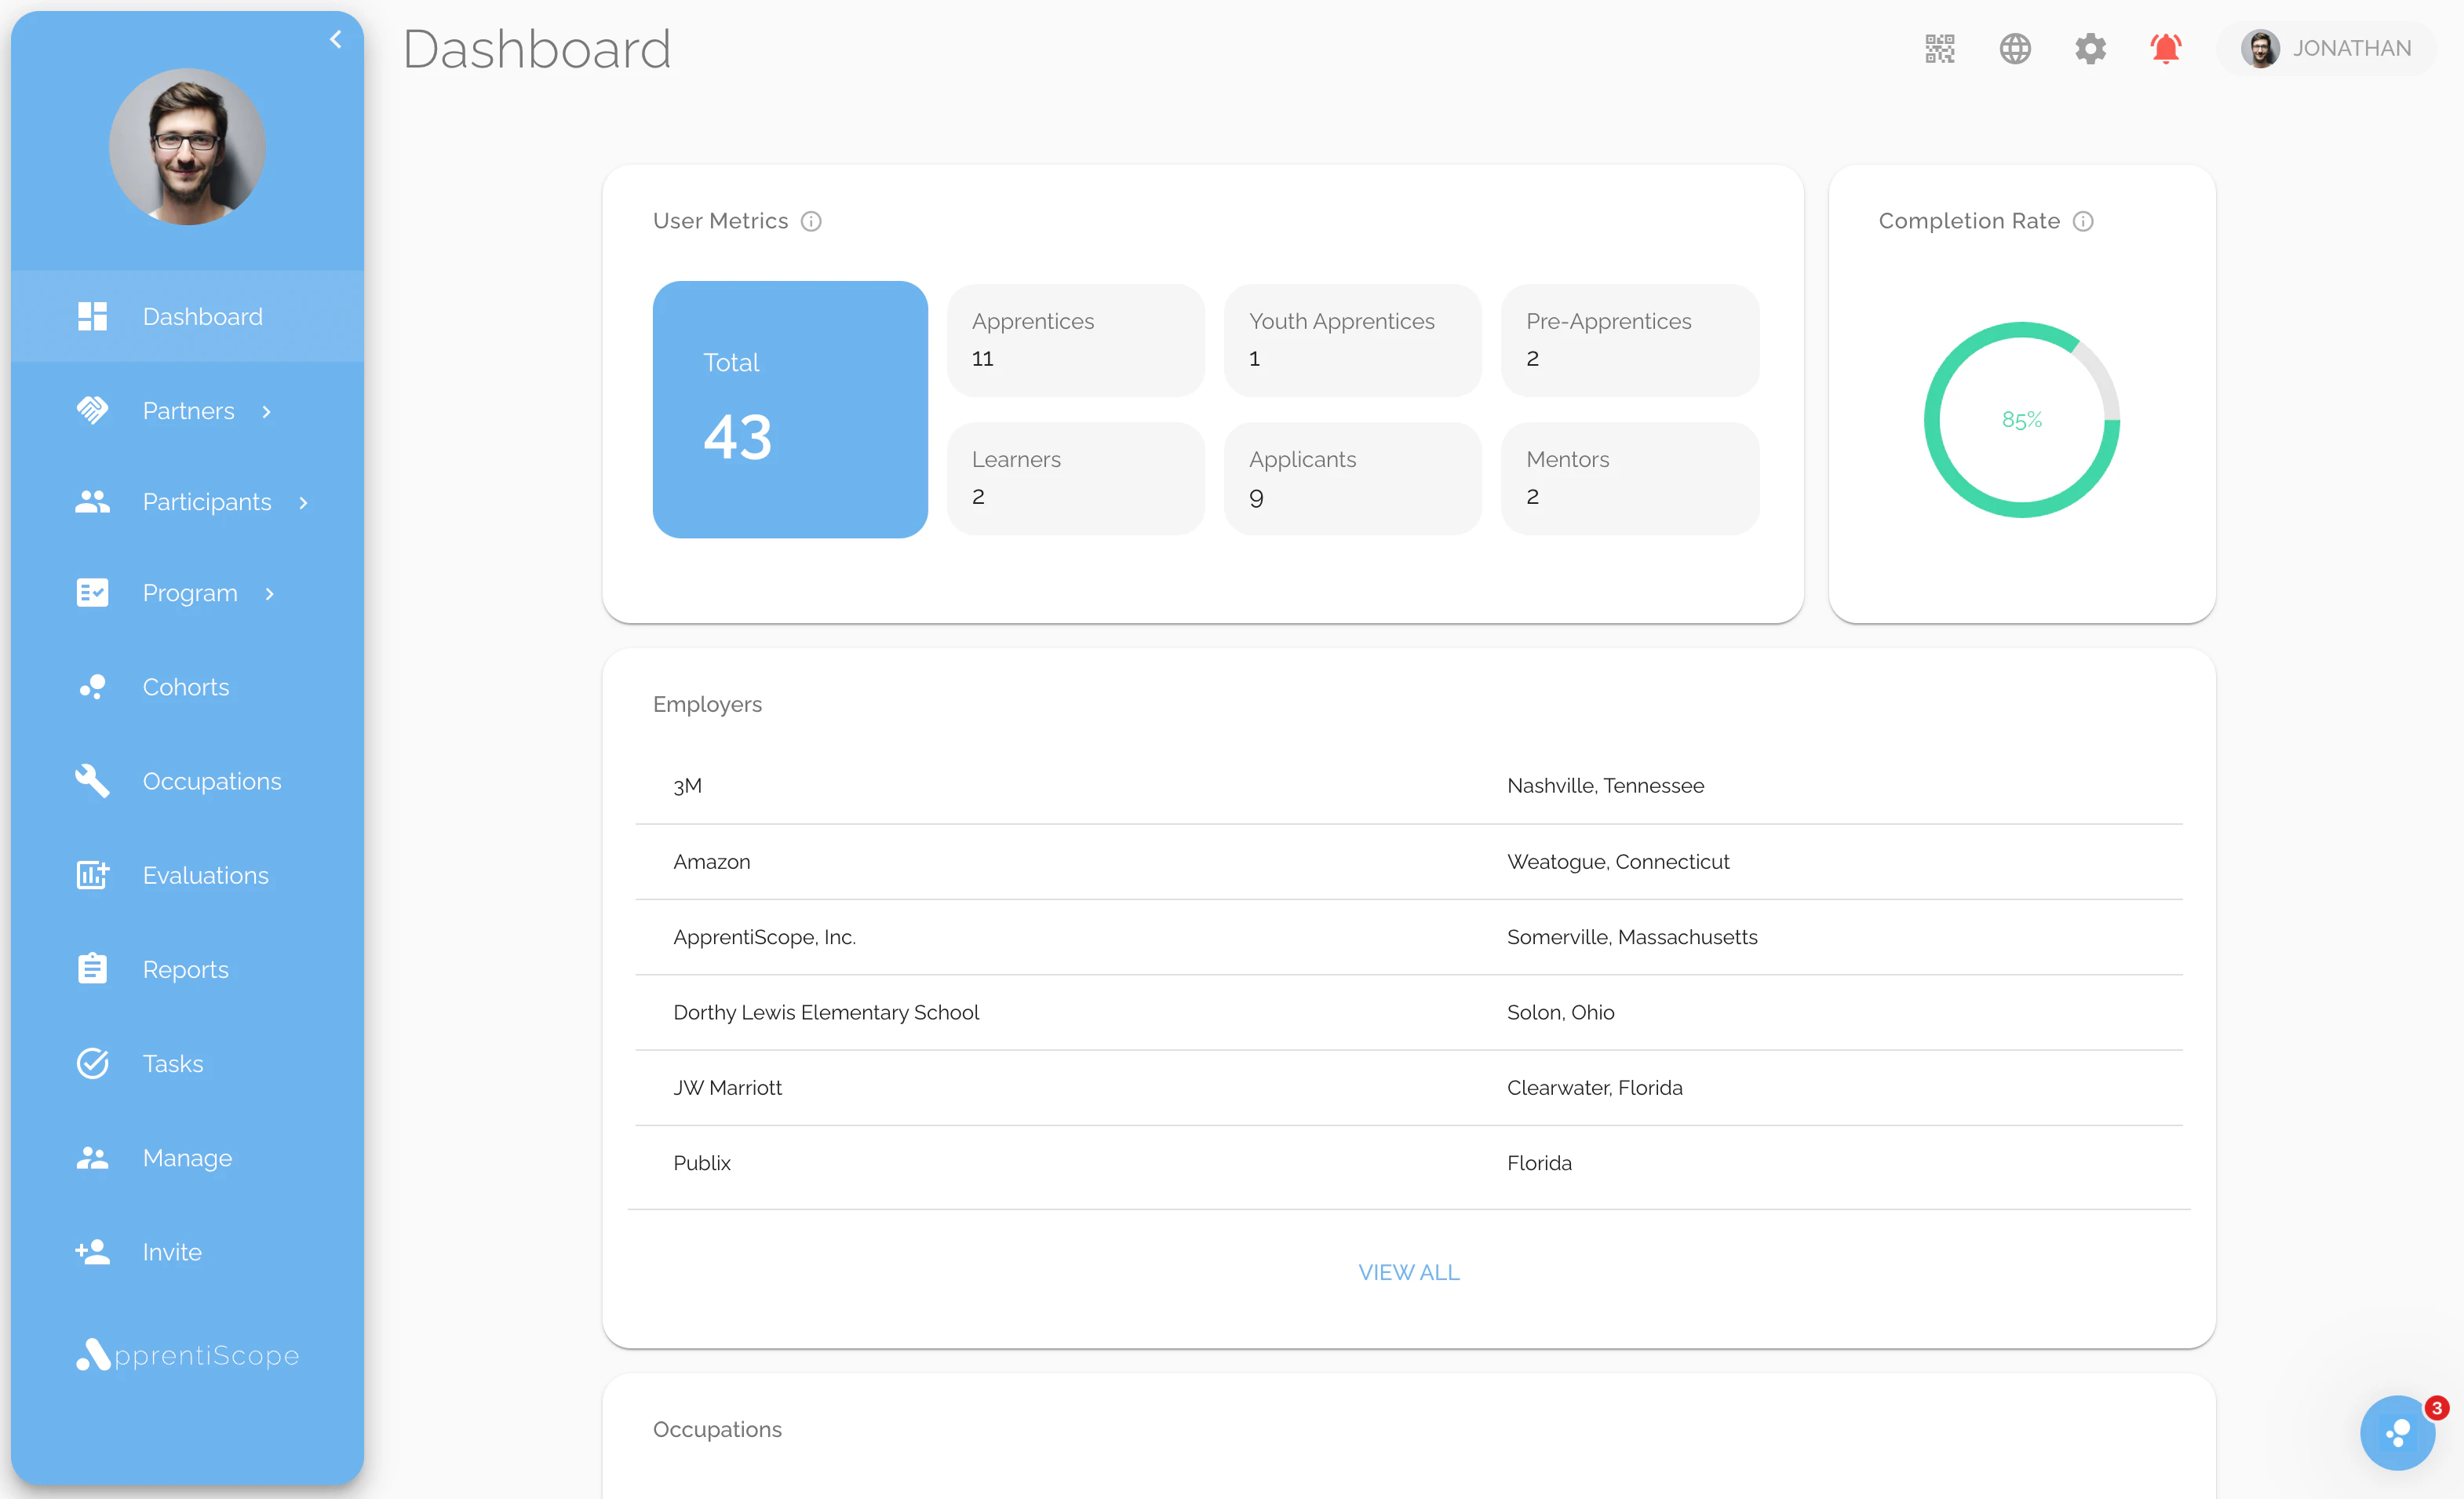The image size is (2464, 1499).
Task: Go to Reports in sidebar
Action: pyautogui.click(x=185, y=969)
